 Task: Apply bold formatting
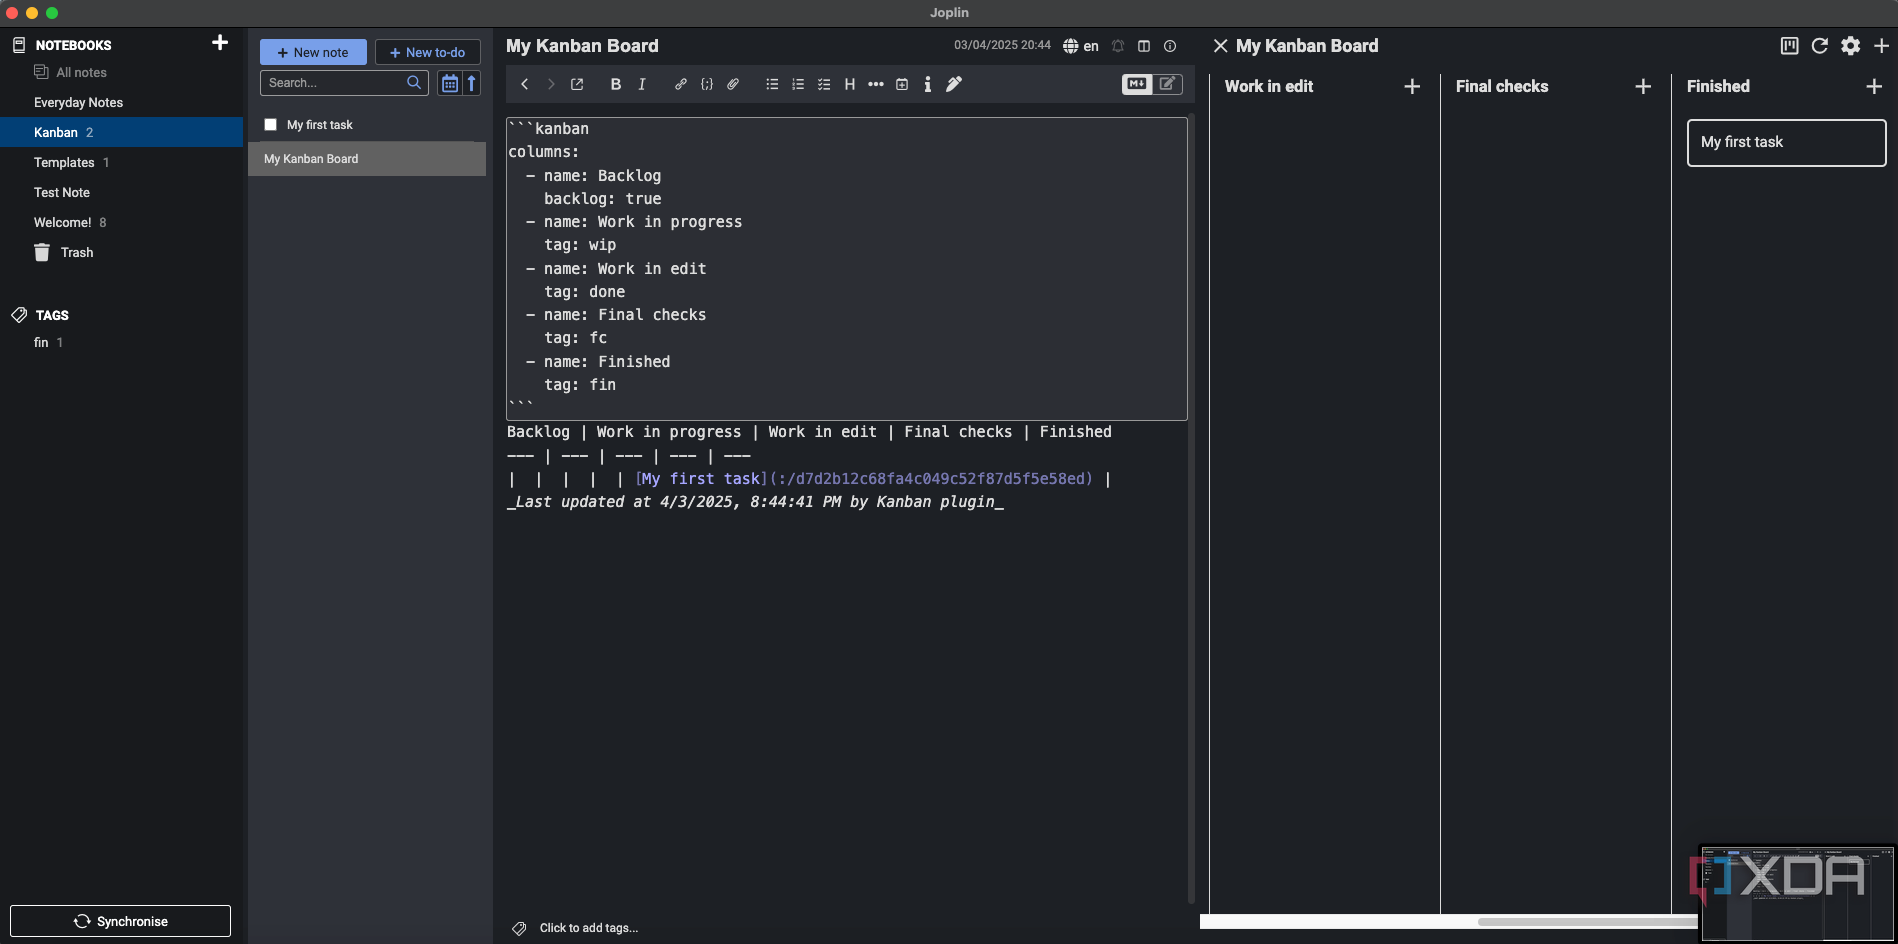(616, 84)
